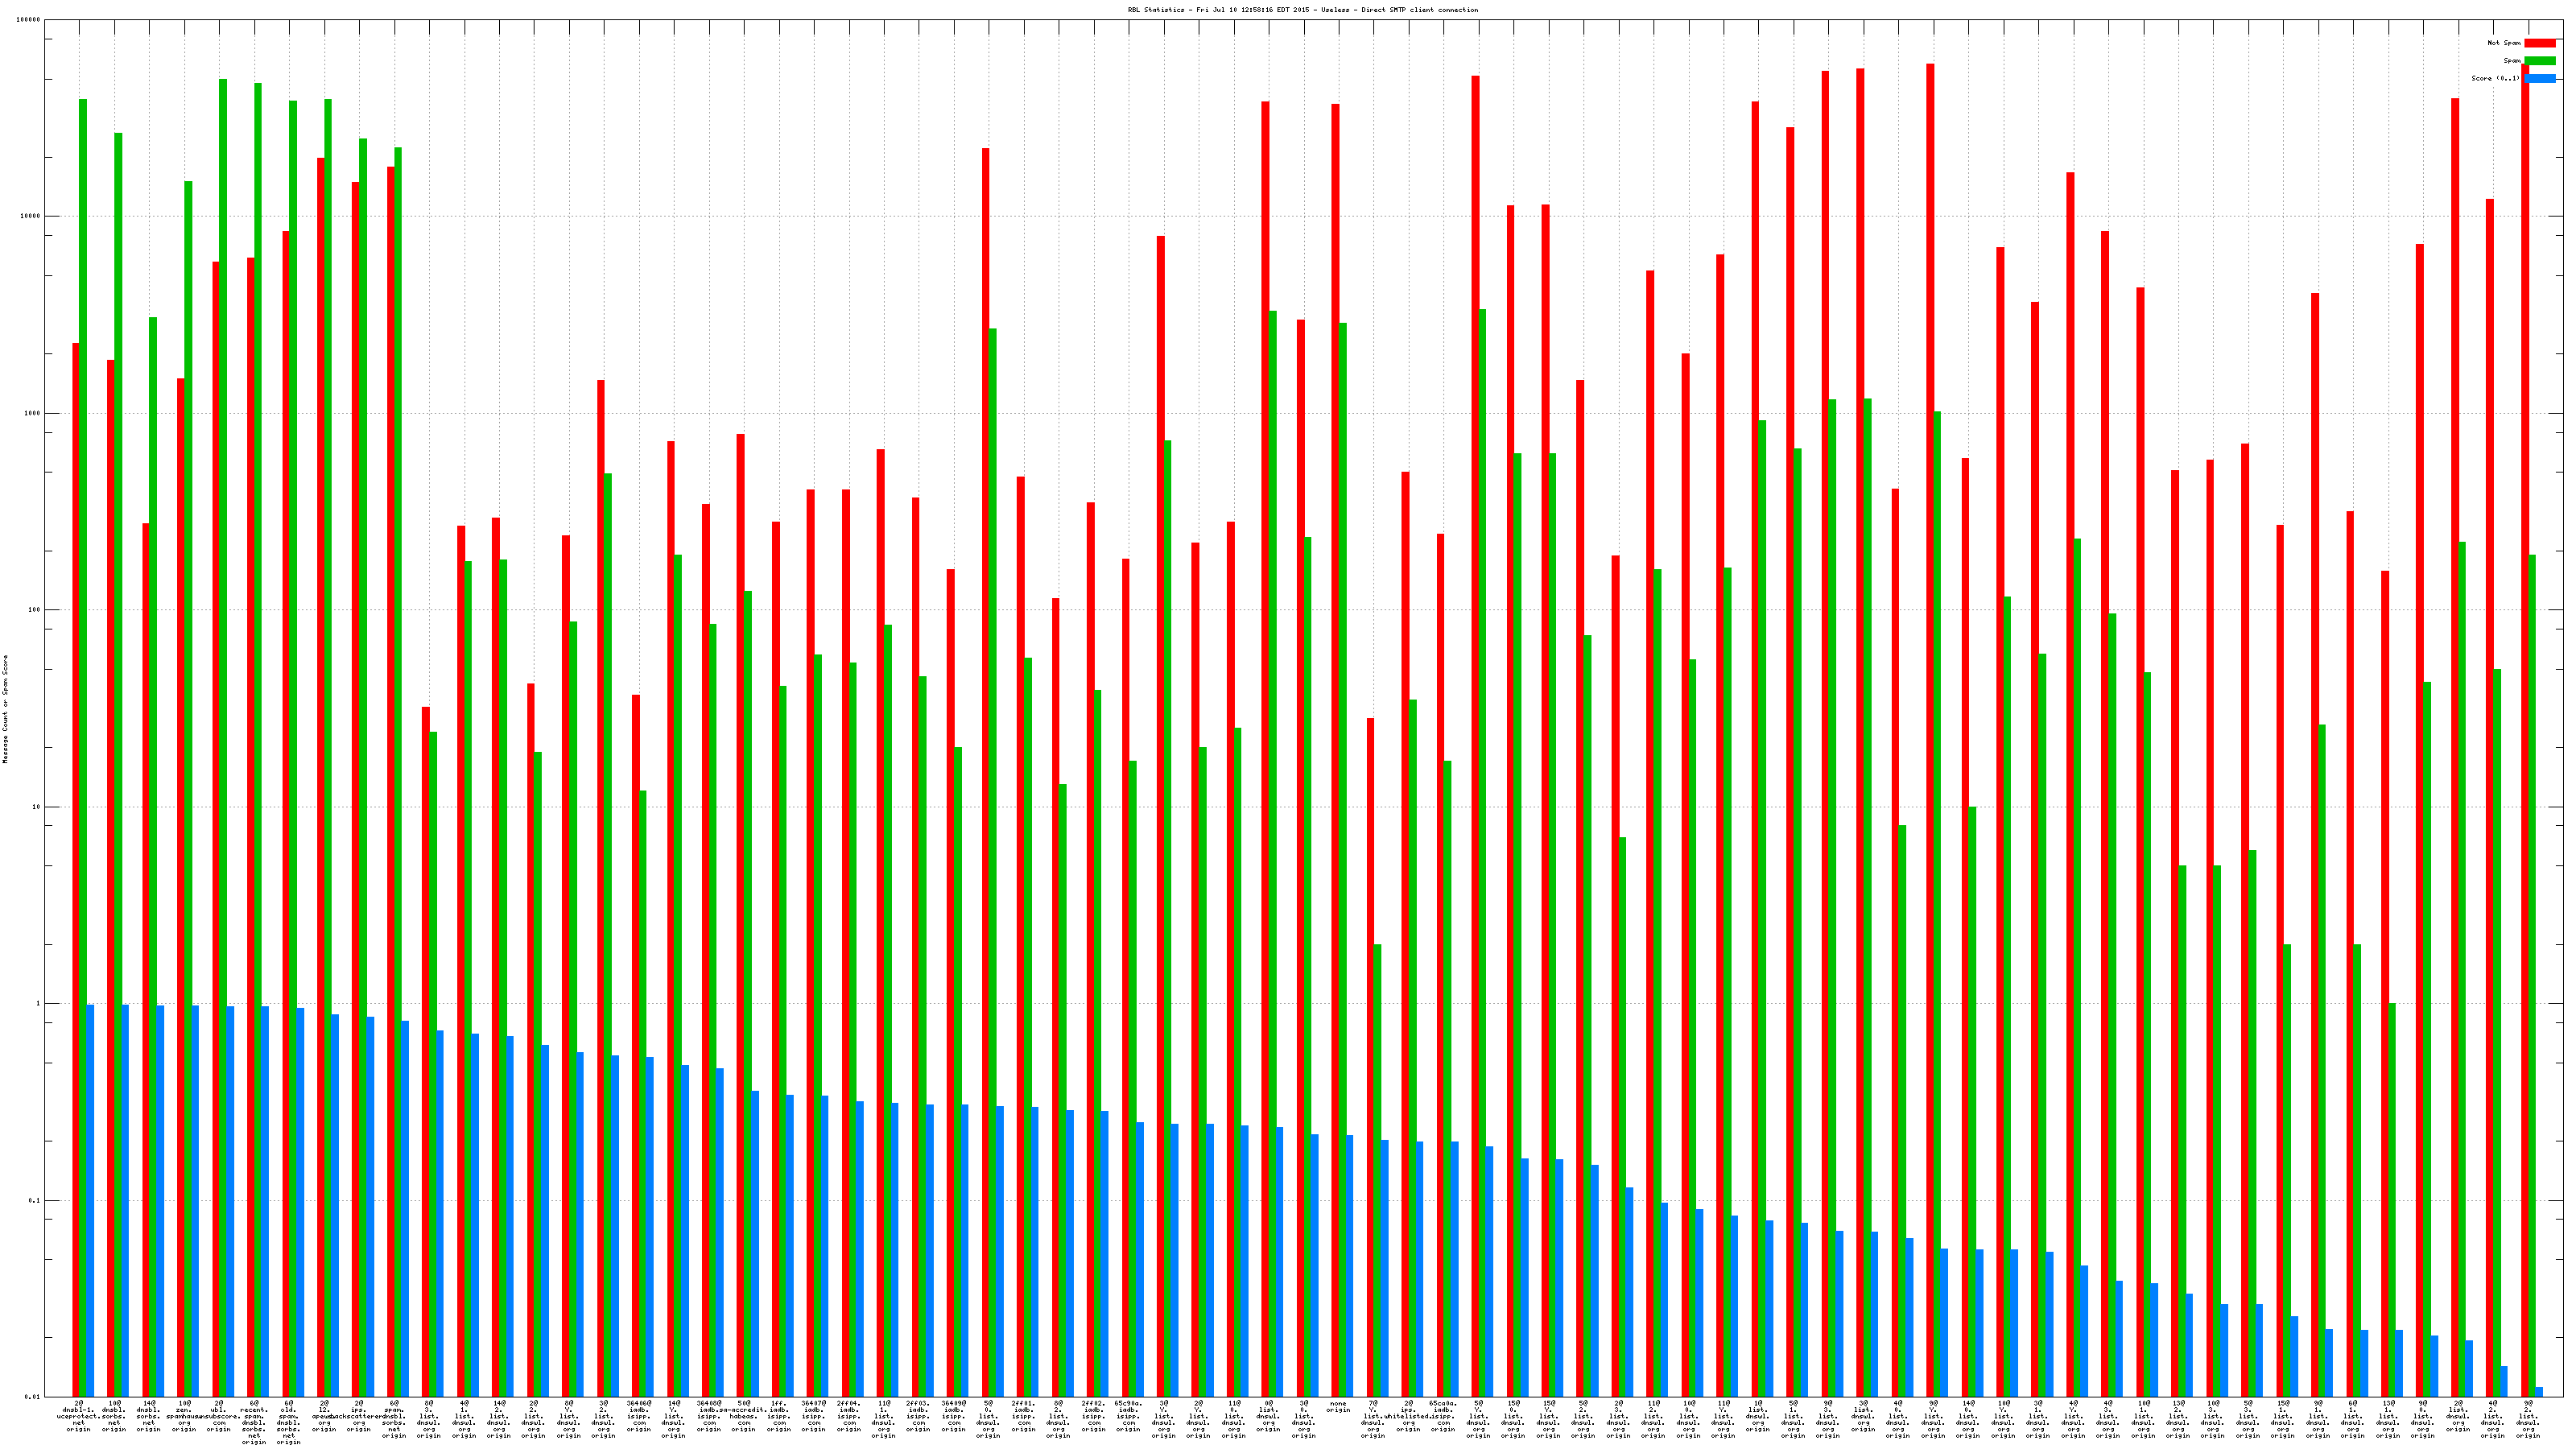Click the red bar above 'none origin'
2576x1449 pixels.
(1335, 750)
